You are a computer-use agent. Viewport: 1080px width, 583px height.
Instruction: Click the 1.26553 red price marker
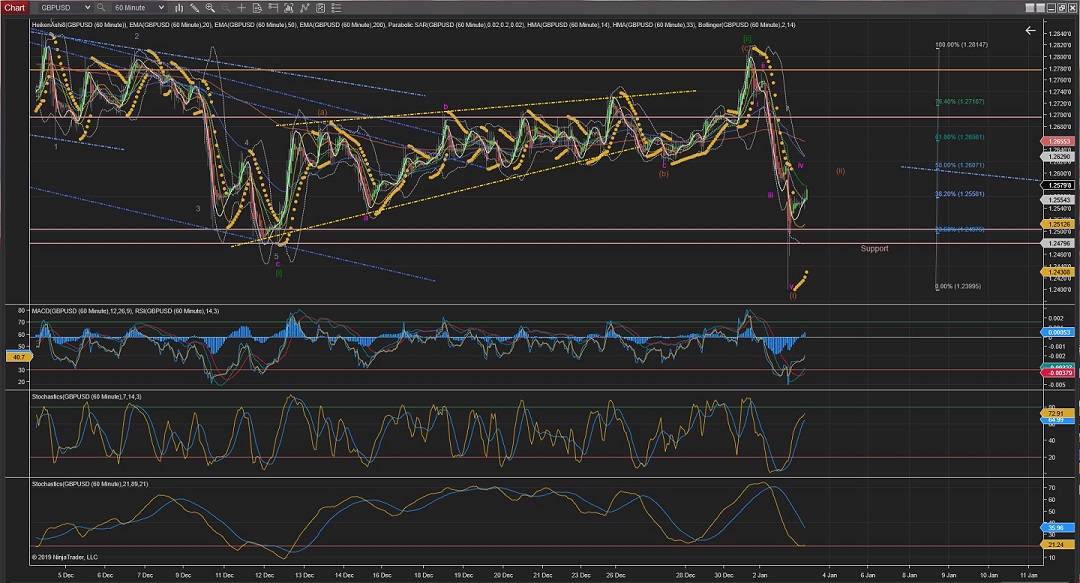pyautogui.click(x=1059, y=142)
